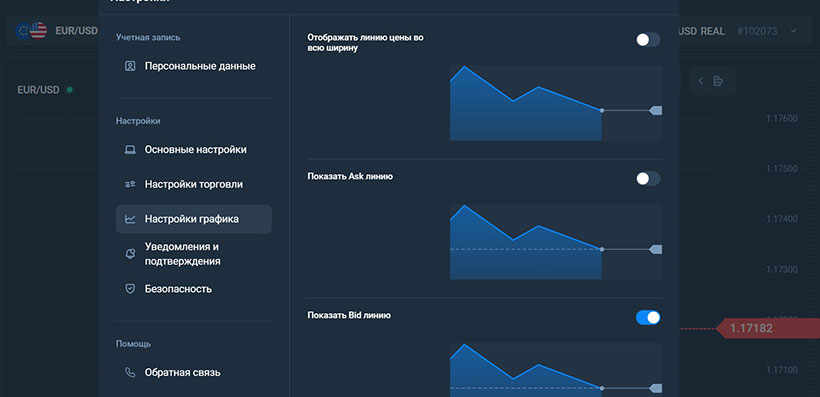This screenshot has width=820, height=397.
Task: Turn on Показать Ask линию switch
Action: pyautogui.click(x=648, y=179)
